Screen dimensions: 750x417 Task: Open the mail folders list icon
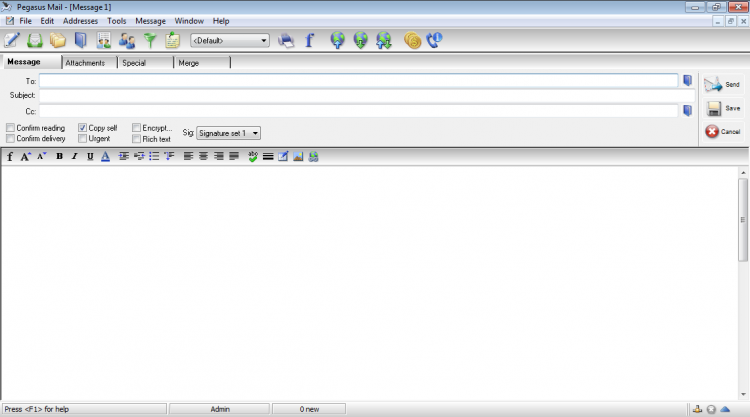57,40
